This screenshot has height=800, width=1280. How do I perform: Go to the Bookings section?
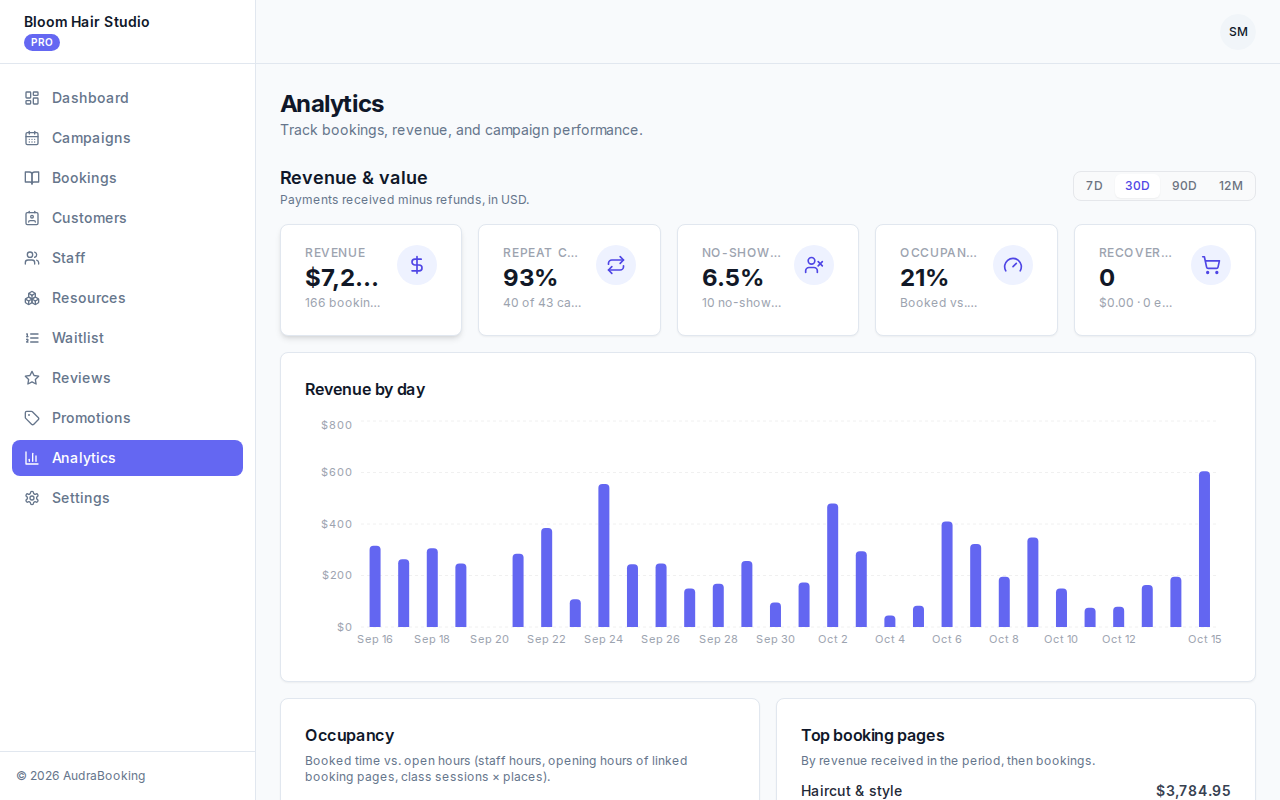coord(127,178)
